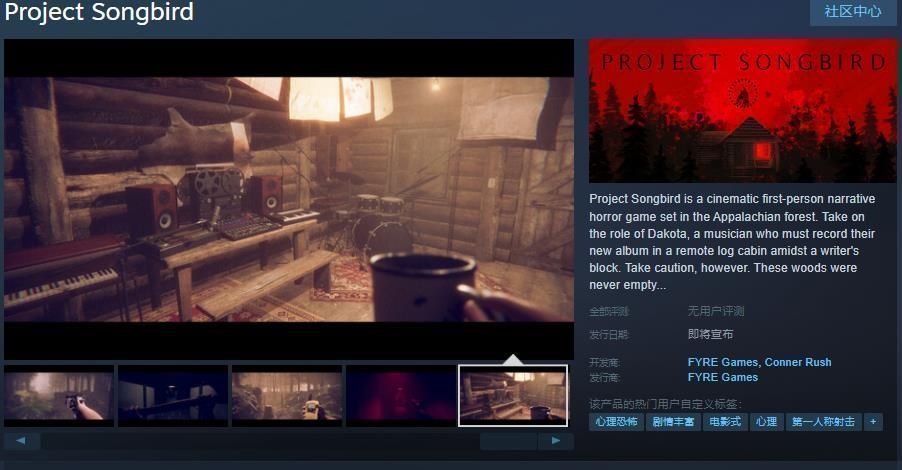
Task: Open the FYRE Games developer link
Action: coord(722,362)
